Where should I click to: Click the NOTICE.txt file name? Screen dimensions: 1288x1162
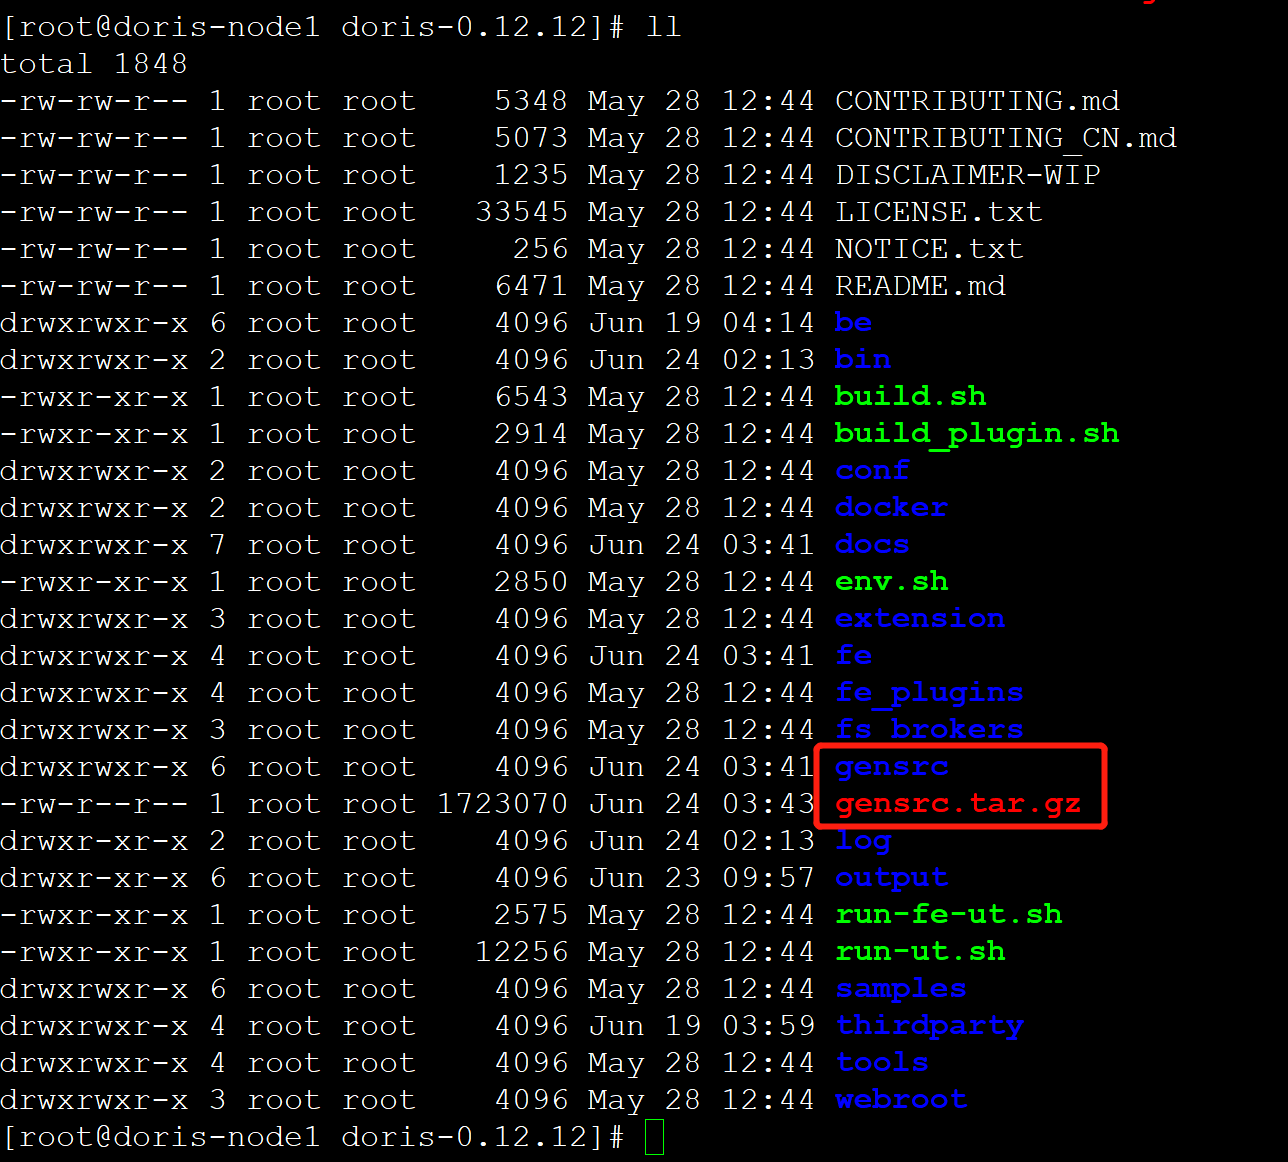[929, 249]
